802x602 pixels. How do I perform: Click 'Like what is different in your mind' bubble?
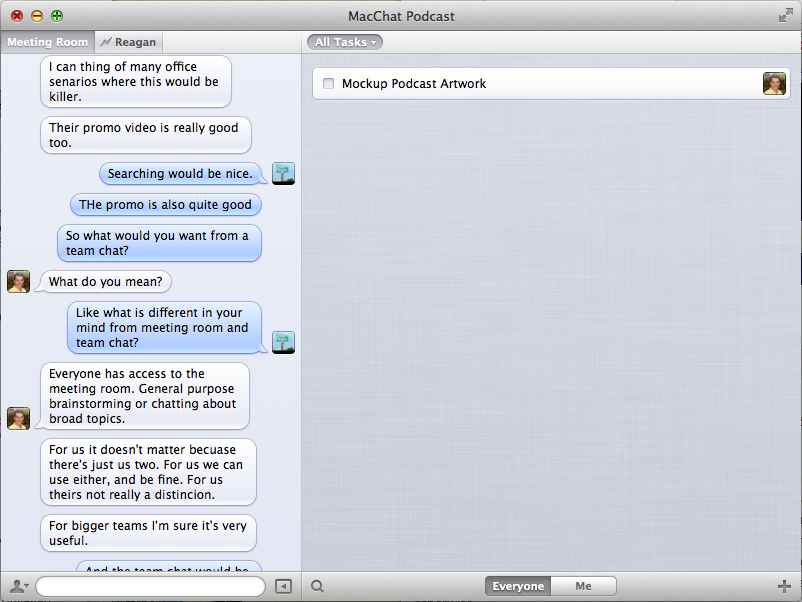click(164, 327)
